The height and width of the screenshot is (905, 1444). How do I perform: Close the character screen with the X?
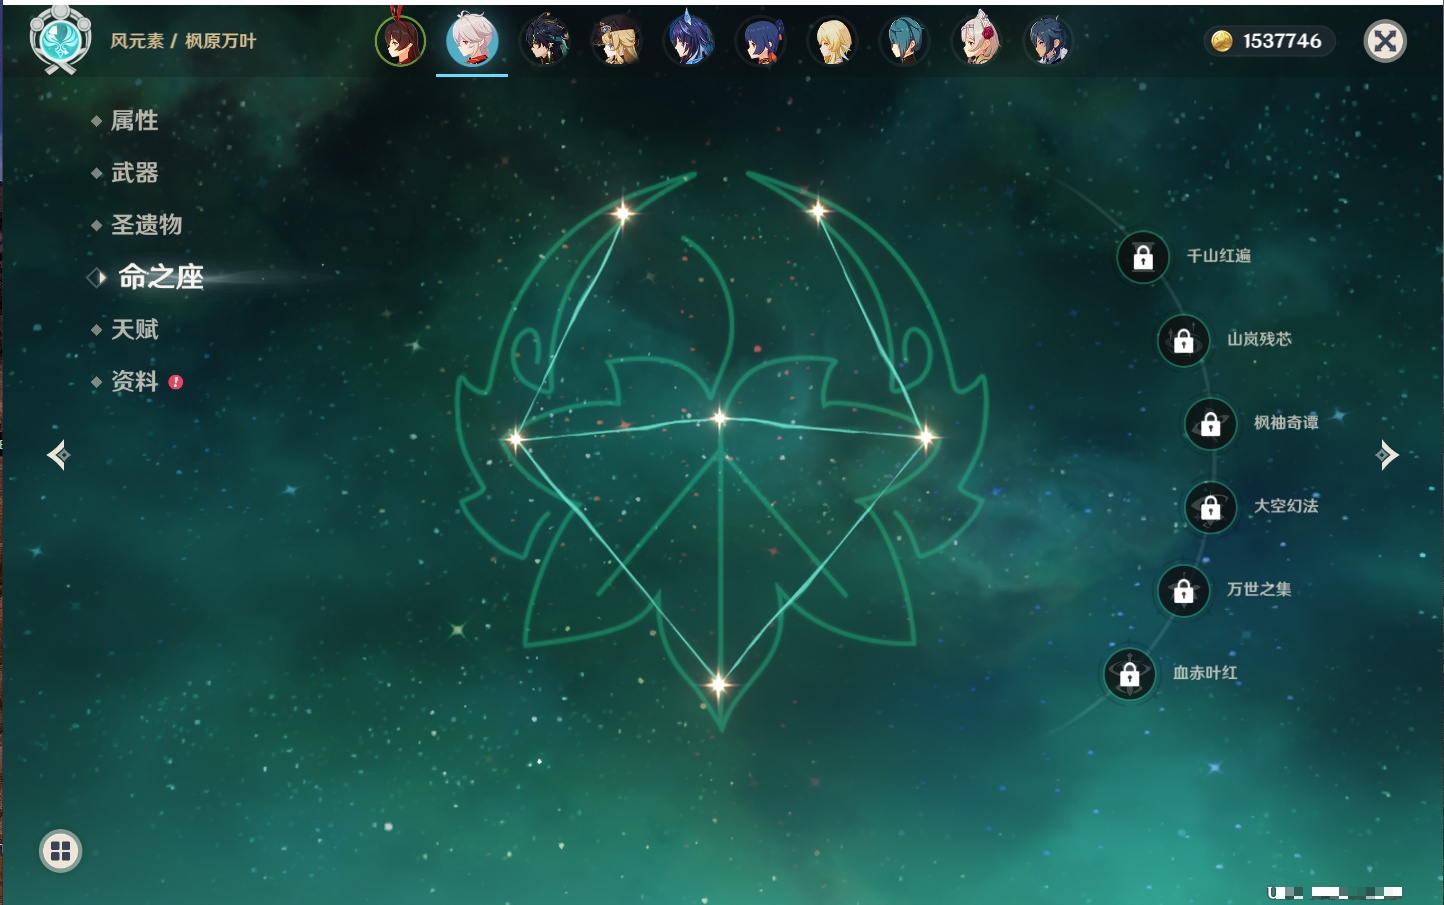[x=1385, y=41]
